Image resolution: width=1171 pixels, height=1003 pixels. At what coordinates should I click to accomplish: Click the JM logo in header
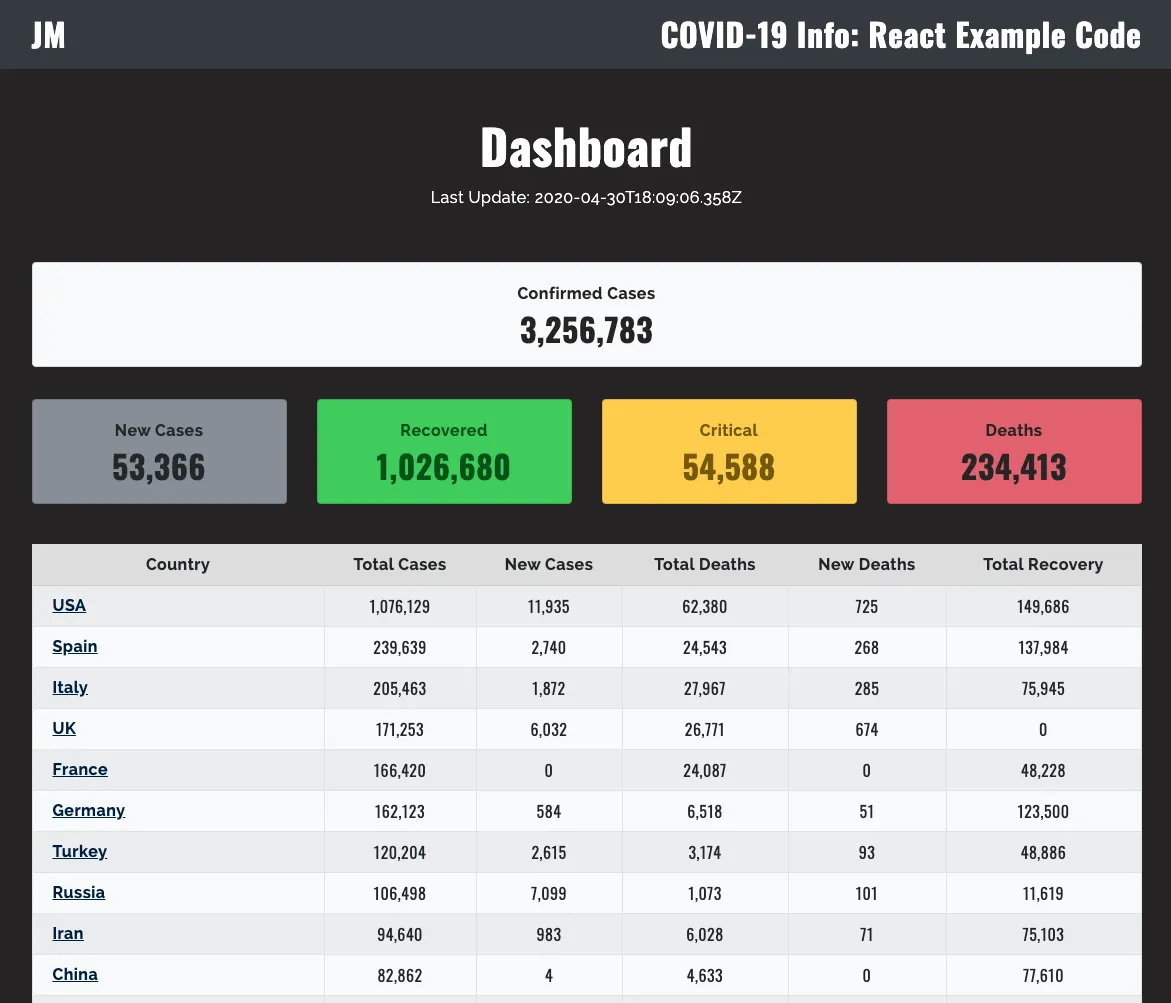click(48, 35)
